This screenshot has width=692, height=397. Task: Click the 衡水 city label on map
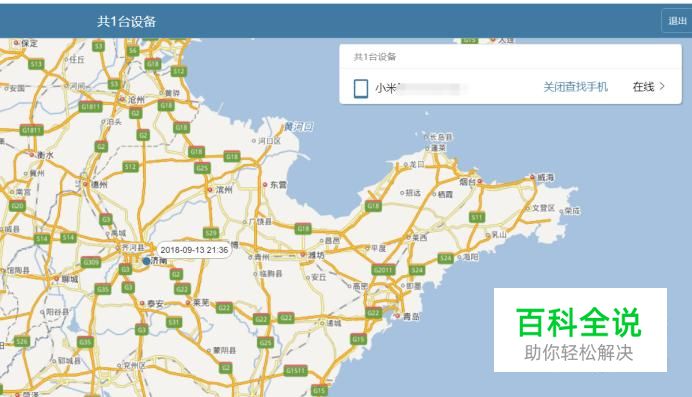coord(45,155)
